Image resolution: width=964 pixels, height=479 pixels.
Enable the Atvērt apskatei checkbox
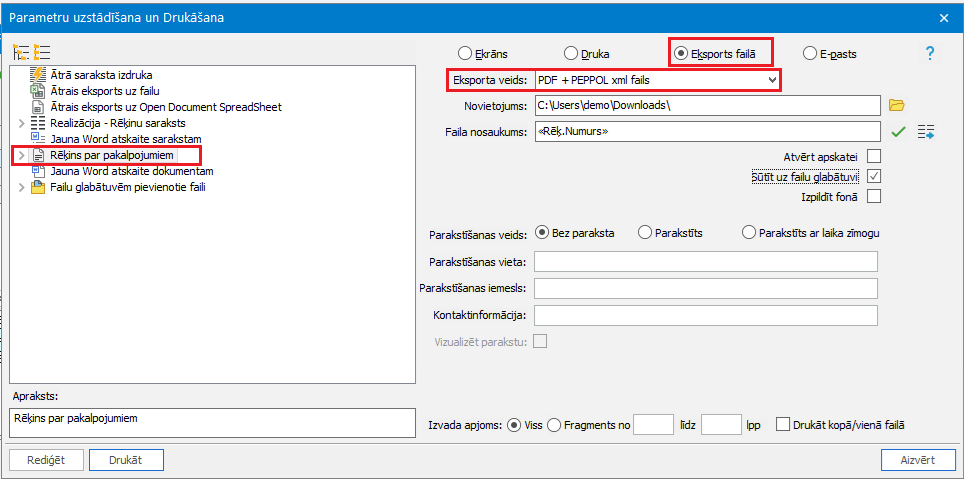874,156
